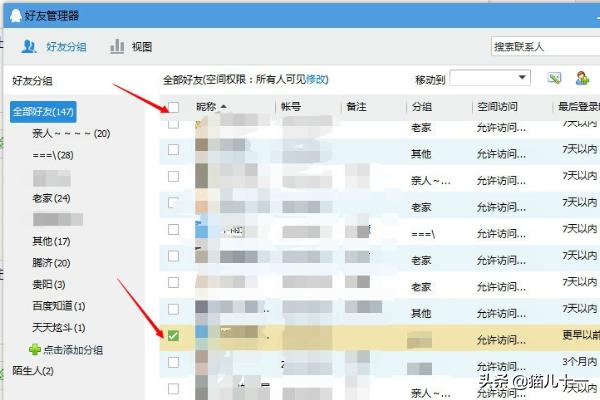Select the 老家 (24) group
Viewport: 600px width, 400px height.
point(50,198)
